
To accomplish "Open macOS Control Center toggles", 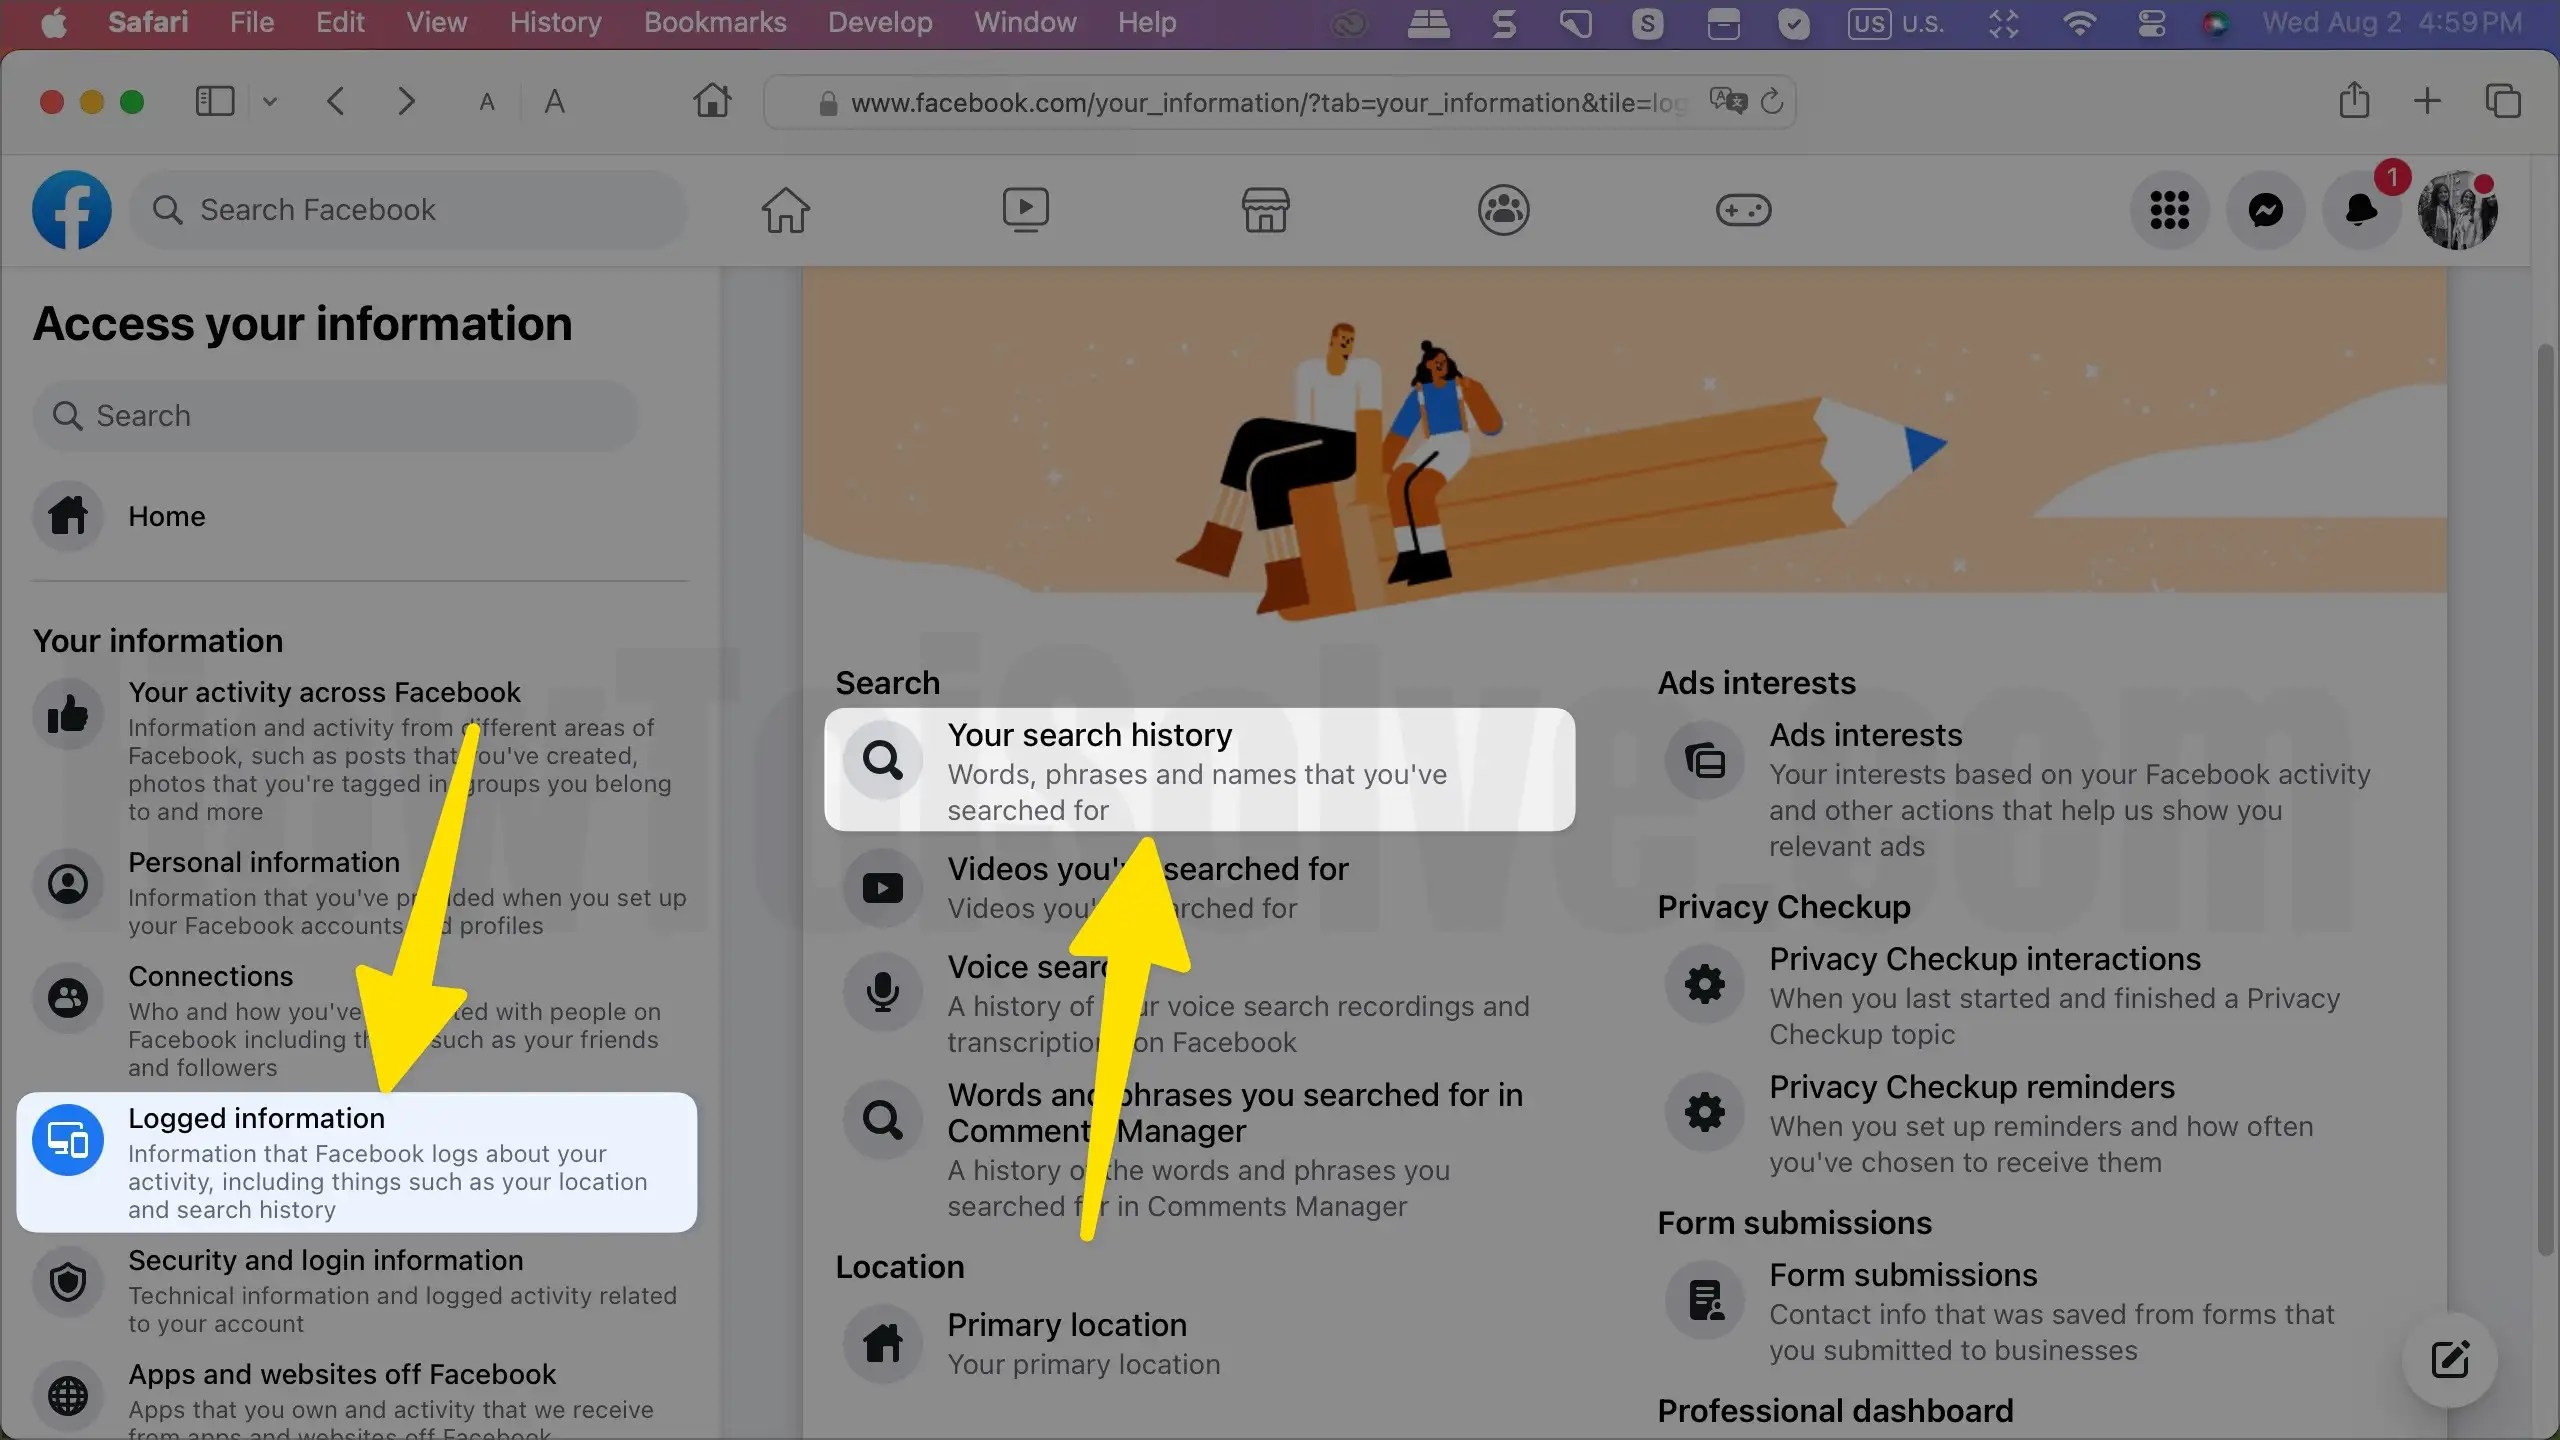I will [x=2151, y=23].
